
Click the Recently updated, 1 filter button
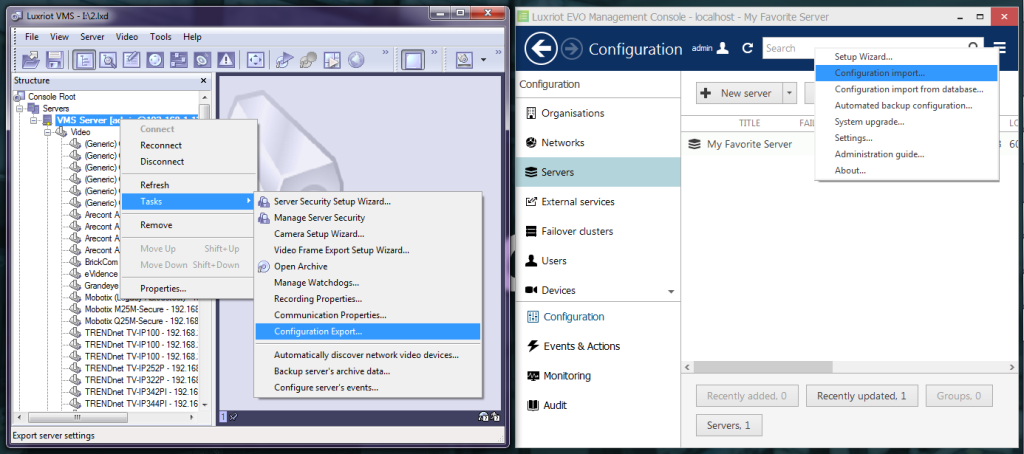click(861, 396)
